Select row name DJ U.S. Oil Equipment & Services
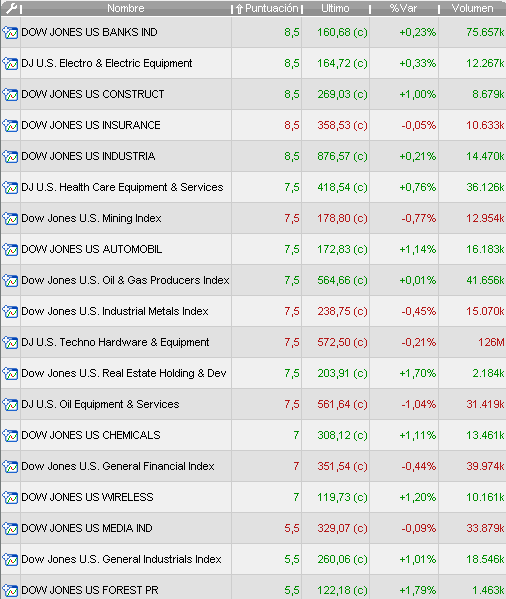This screenshot has height=599, width=506. [100, 404]
